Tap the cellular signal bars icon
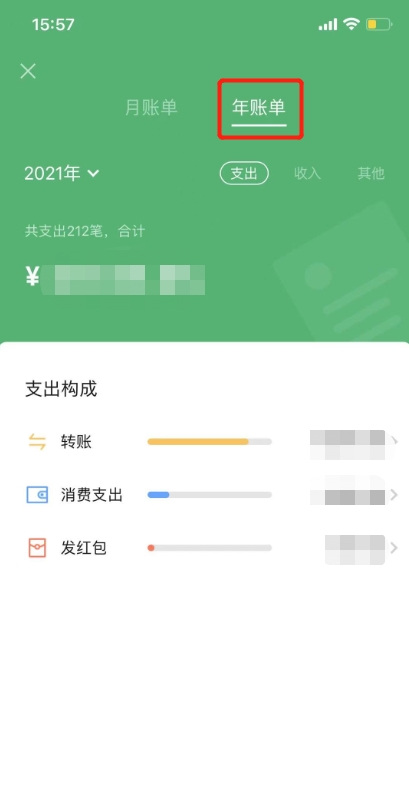The image size is (409, 801). pos(328,24)
